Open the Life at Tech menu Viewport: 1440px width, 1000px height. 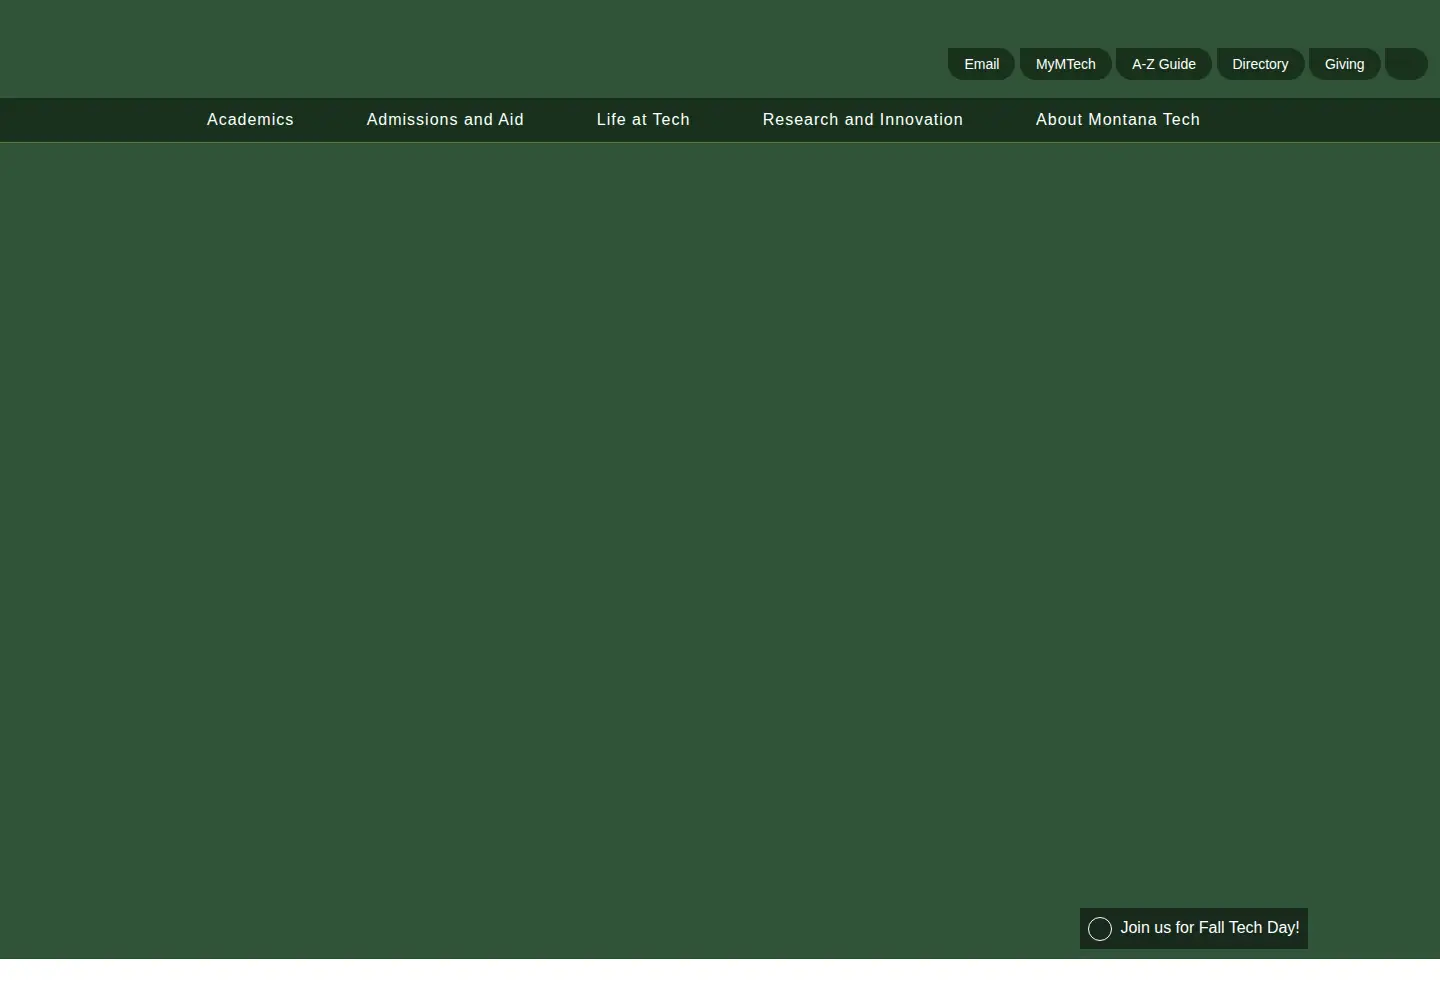[643, 120]
